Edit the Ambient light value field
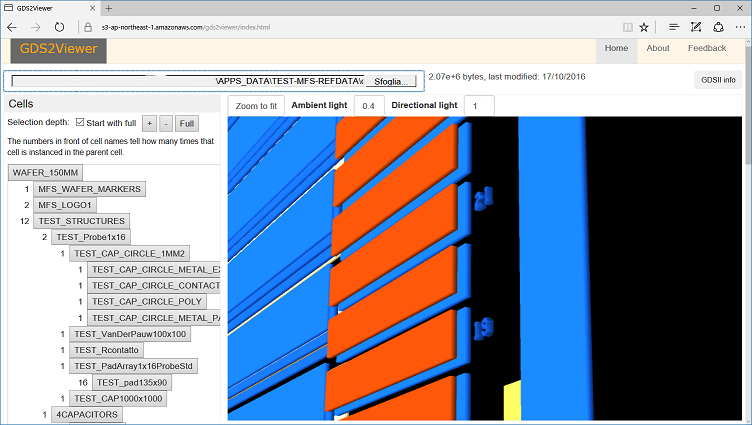This screenshot has width=752, height=425. pyautogui.click(x=369, y=106)
